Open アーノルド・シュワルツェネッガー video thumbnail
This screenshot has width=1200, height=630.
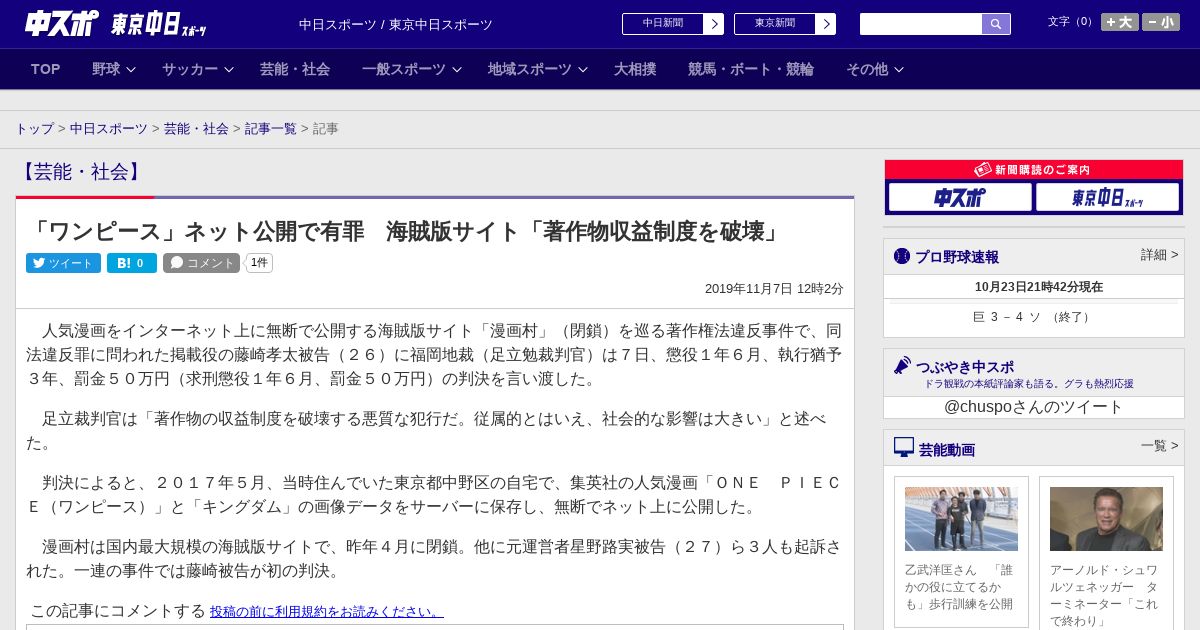pos(1106,519)
